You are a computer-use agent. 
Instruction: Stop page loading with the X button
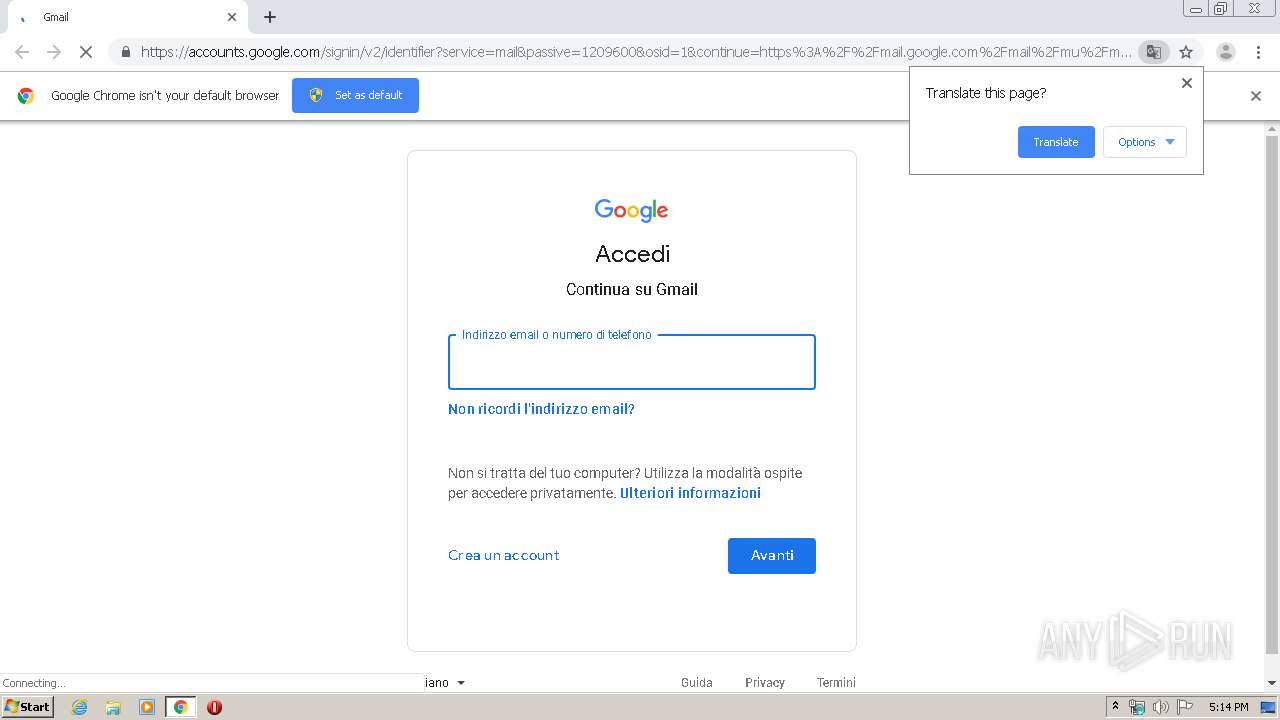pos(86,52)
